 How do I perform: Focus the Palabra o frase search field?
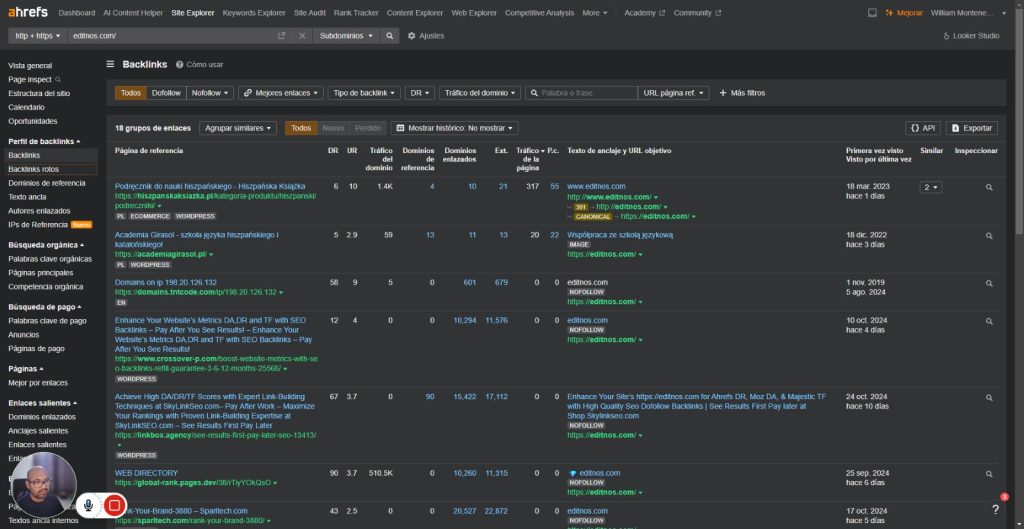pyautogui.click(x=581, y=93)
